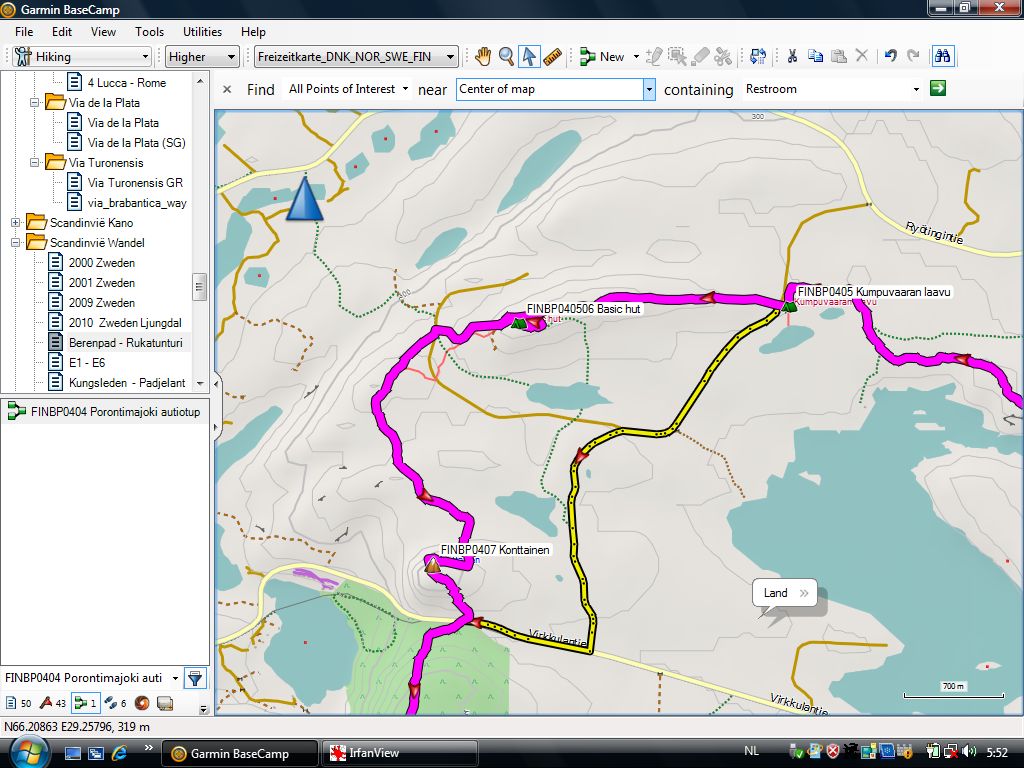Toggle tracks filter showing 6
The image size is (1024, 768).
point(115,703)
